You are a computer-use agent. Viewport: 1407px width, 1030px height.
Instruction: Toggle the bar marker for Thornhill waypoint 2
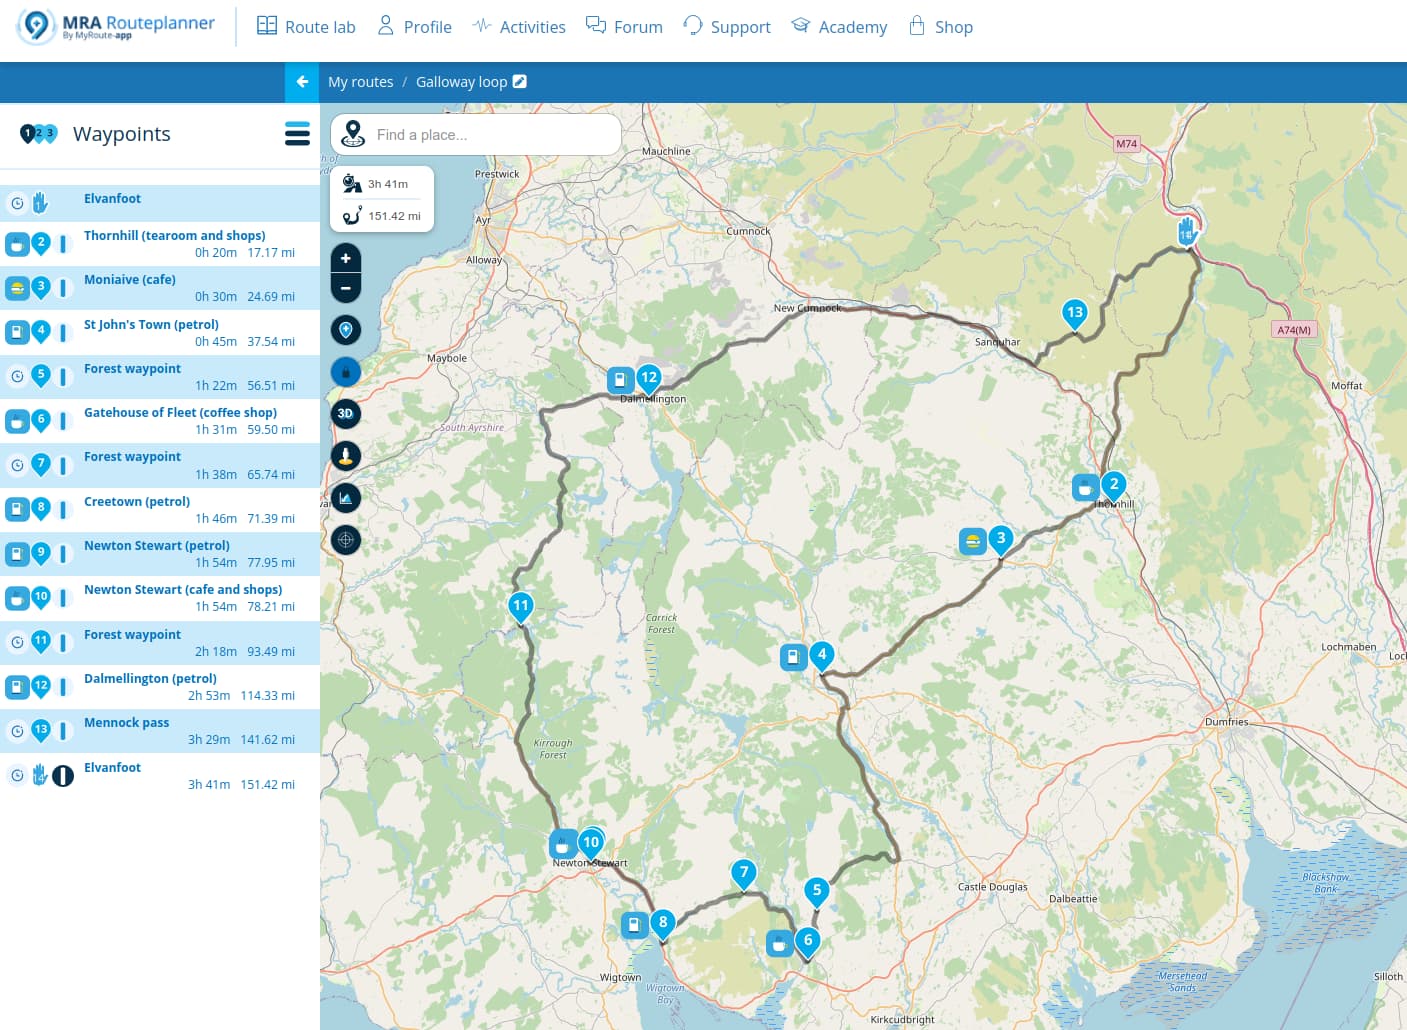point(63,244)
